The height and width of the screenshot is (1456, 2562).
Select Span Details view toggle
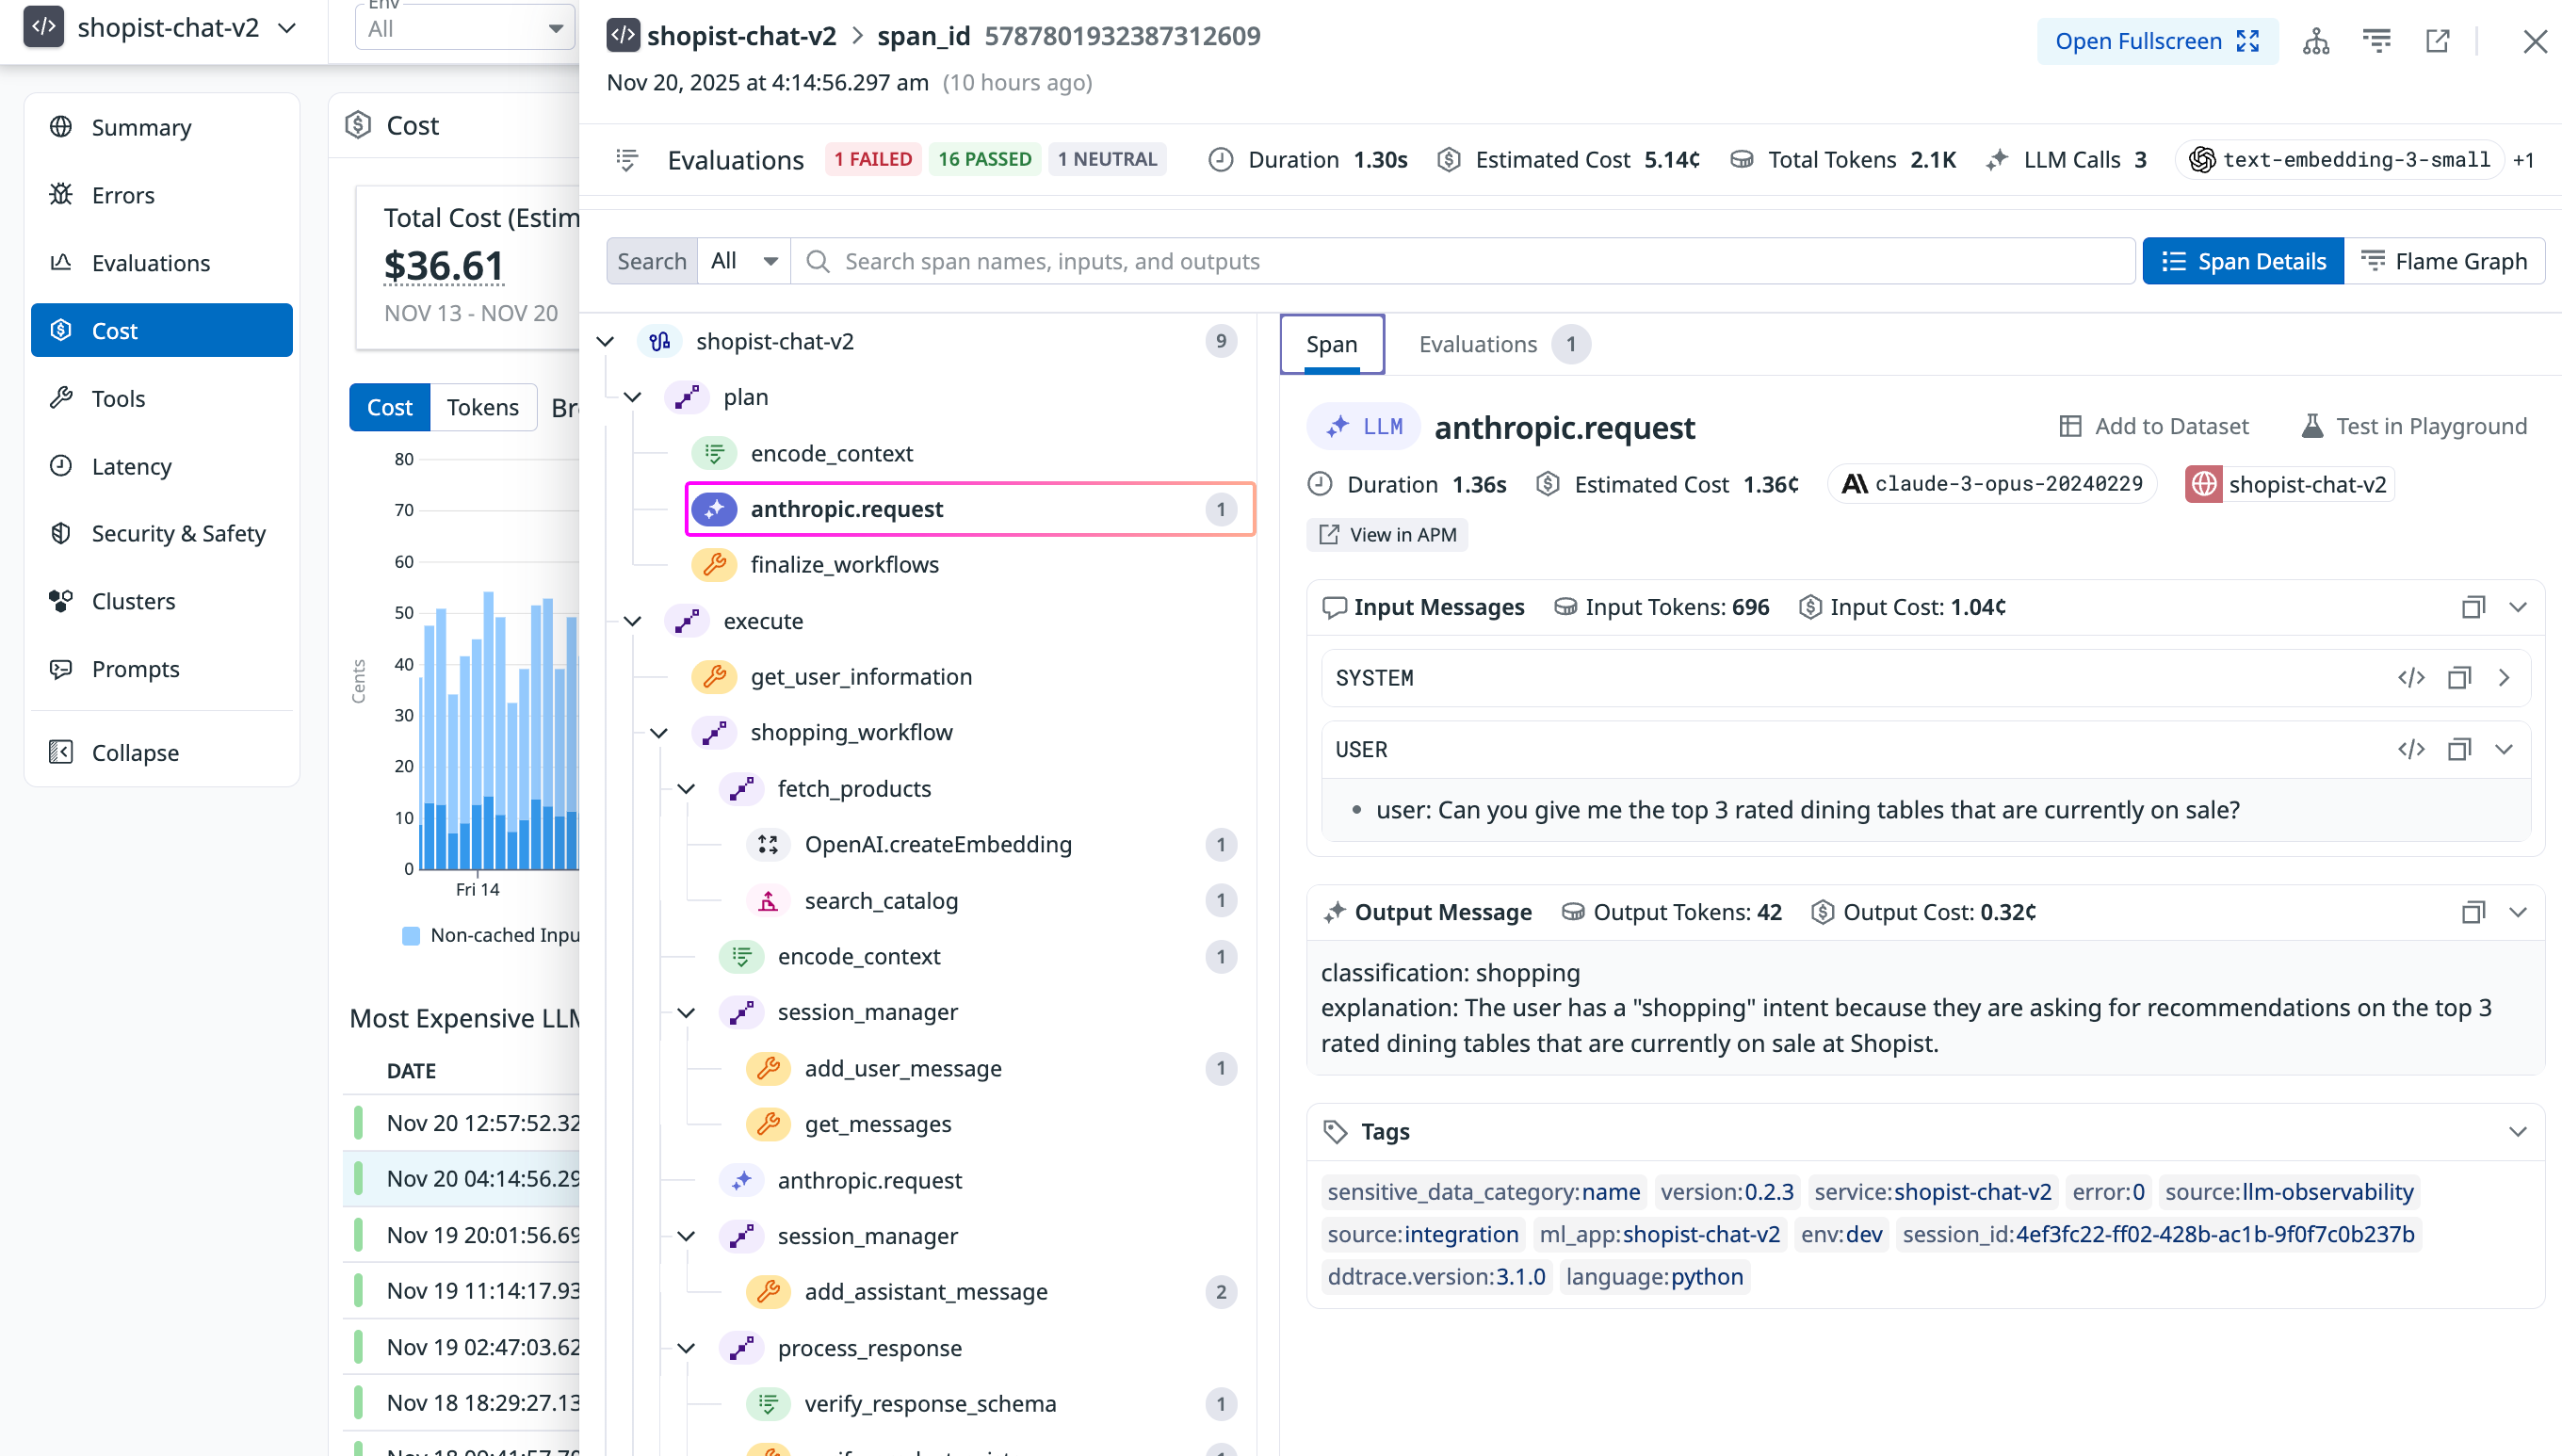point(2243,261)
